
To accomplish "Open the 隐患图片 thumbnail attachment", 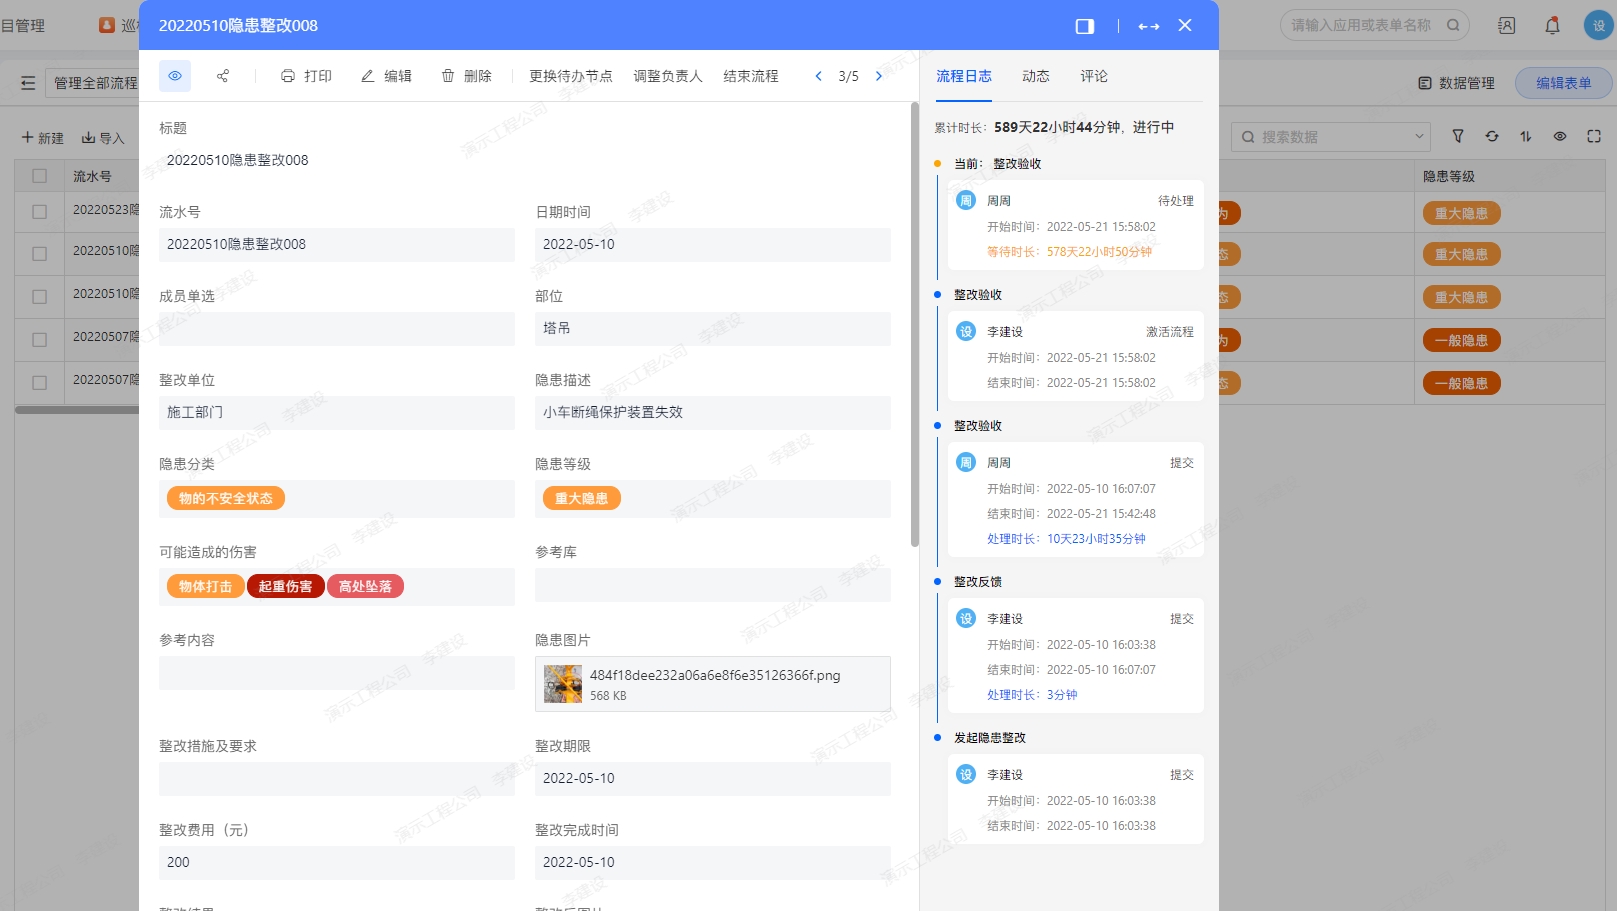I will [563, 685].
